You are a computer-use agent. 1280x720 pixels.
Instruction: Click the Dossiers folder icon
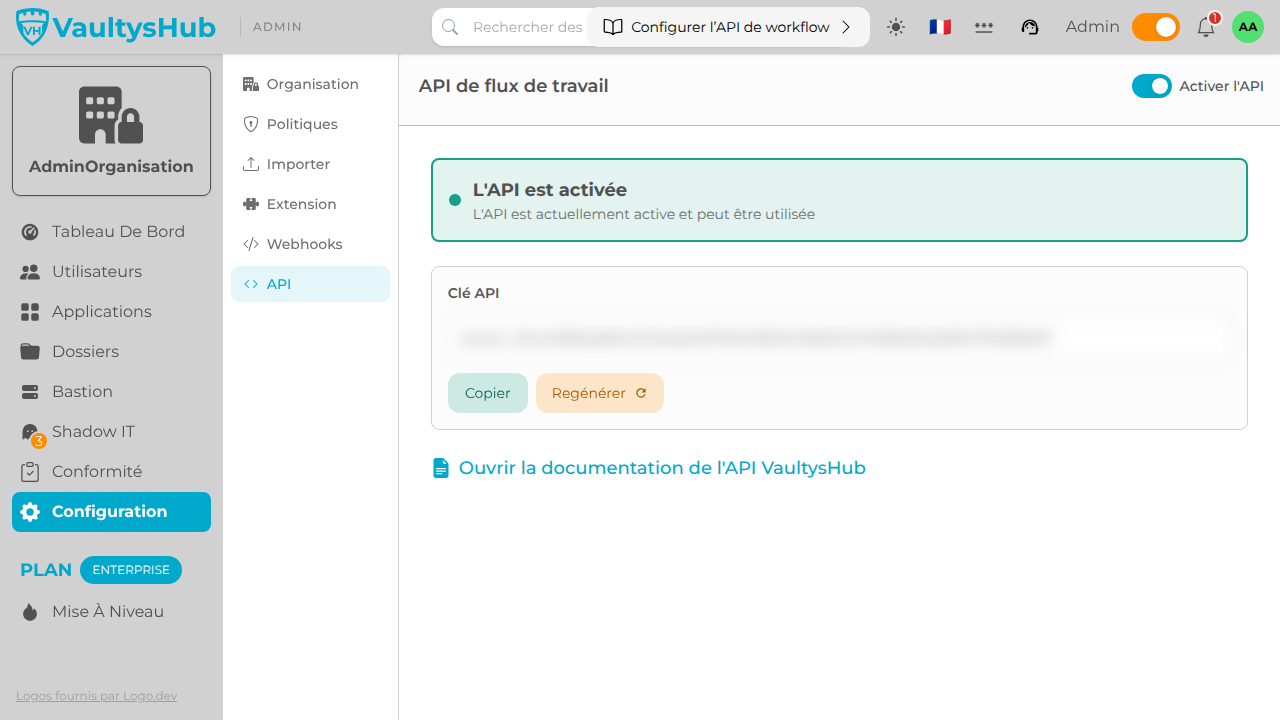tap(30, 352)
